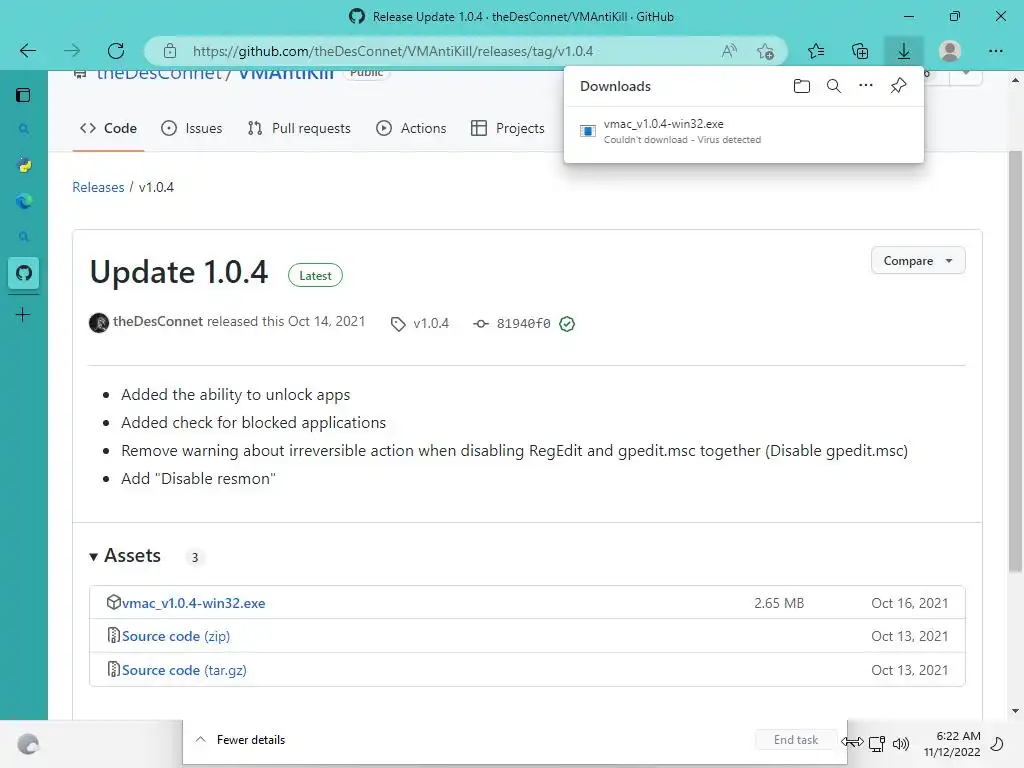1024x768 pixels.
Task: Open the v1.0.4 tag link
Action: (x=420, y=323)
